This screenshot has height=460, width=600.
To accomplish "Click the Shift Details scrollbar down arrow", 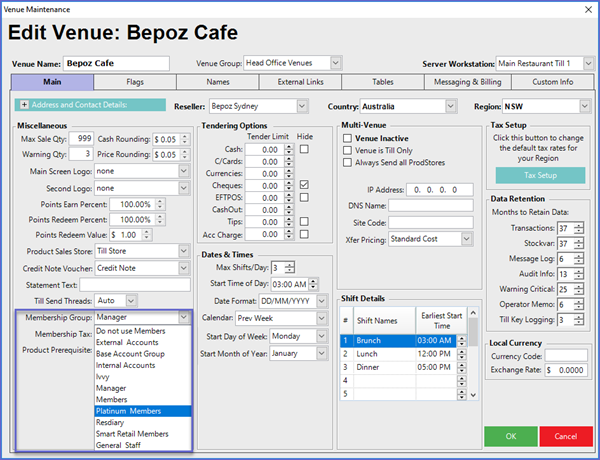I will 473,395.
